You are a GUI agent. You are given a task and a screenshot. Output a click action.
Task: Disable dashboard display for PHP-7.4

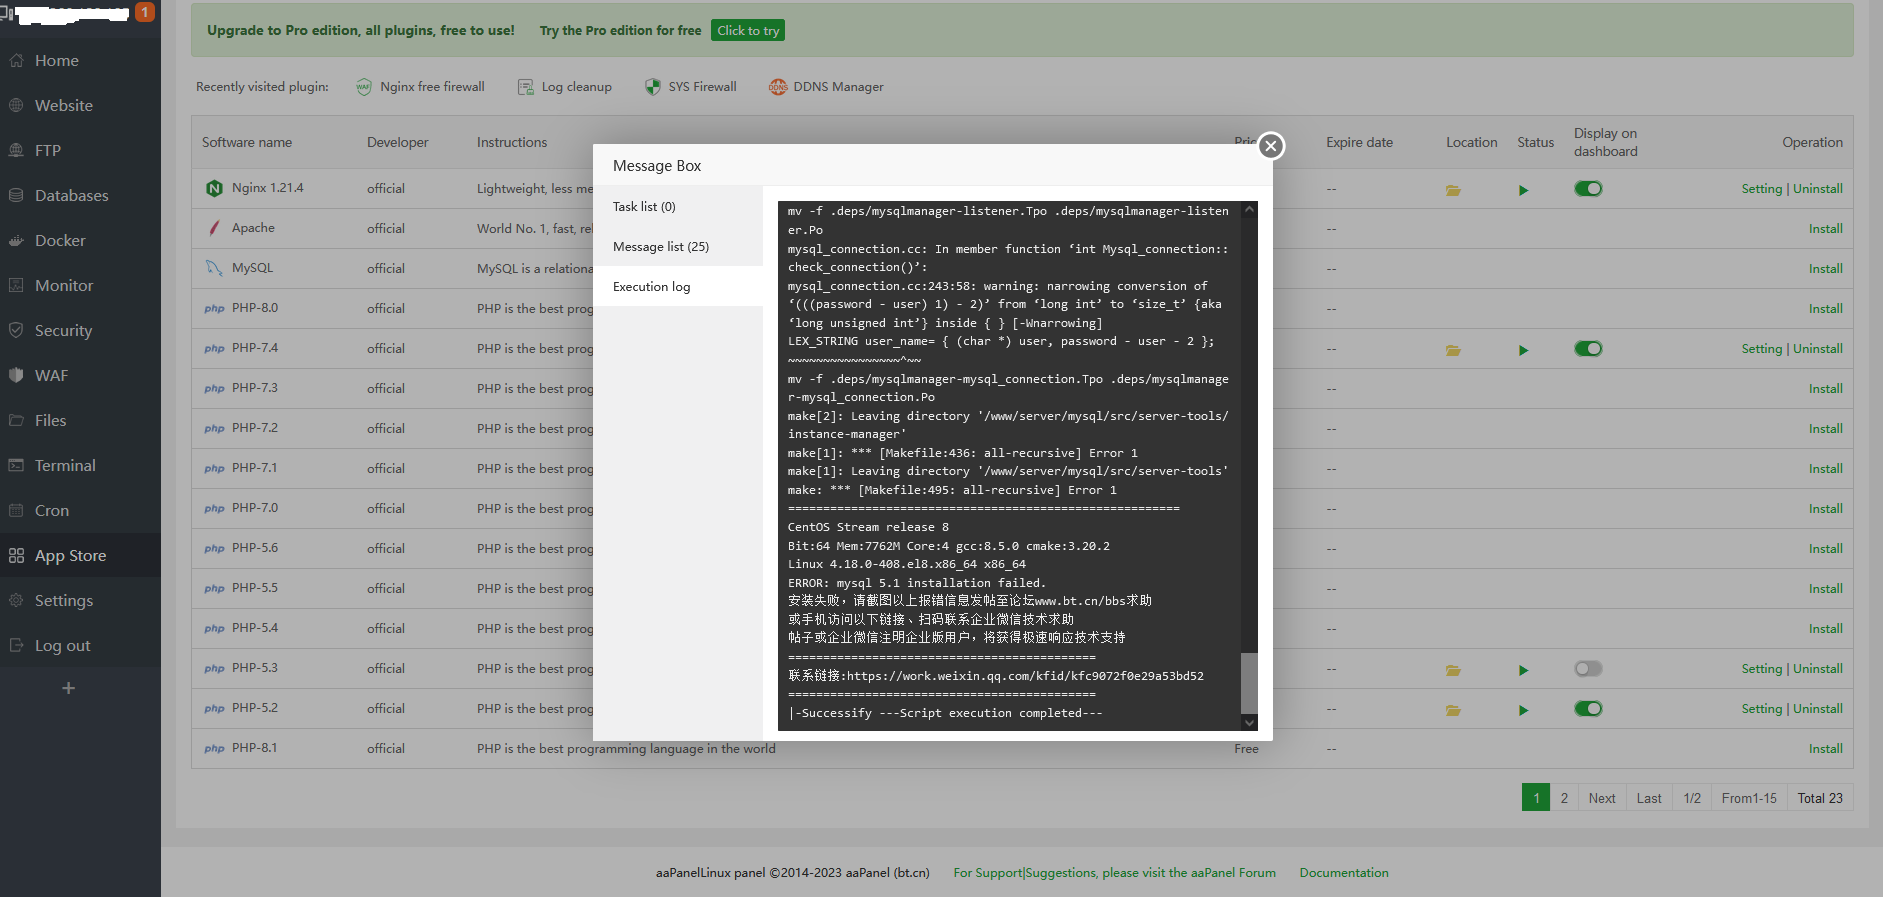(1588, 349)
